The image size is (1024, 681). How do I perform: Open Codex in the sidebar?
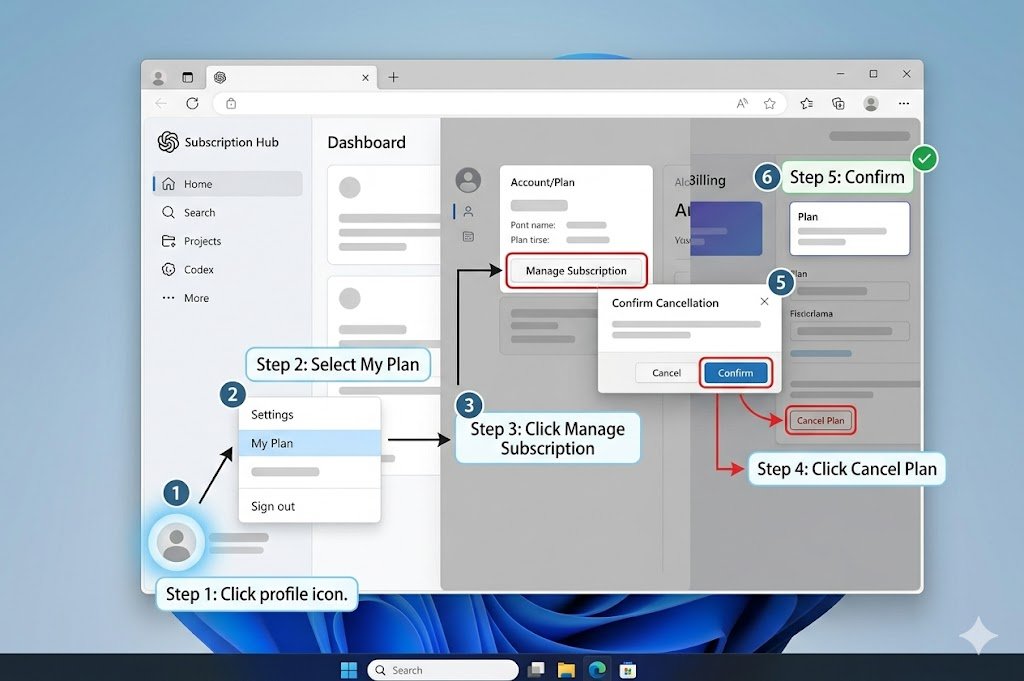tap(228, 270)
